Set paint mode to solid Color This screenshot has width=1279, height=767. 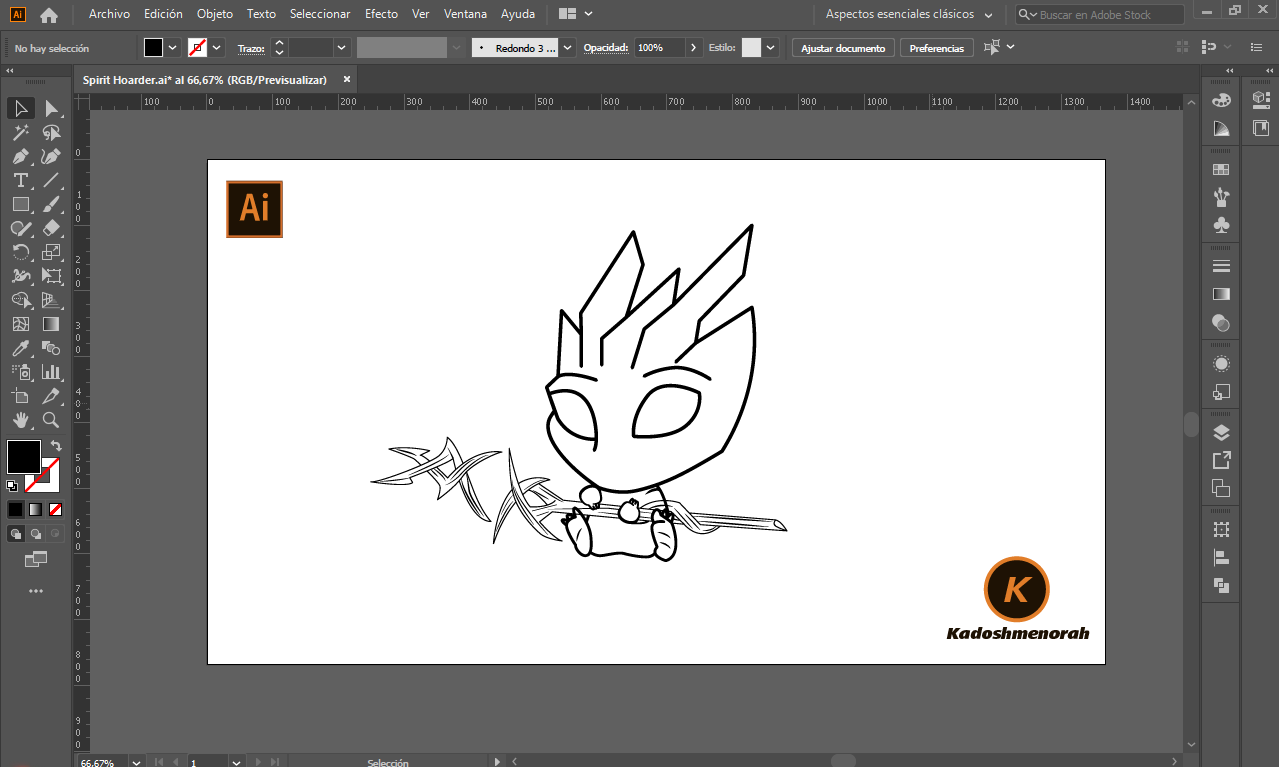tap(16, 509)
